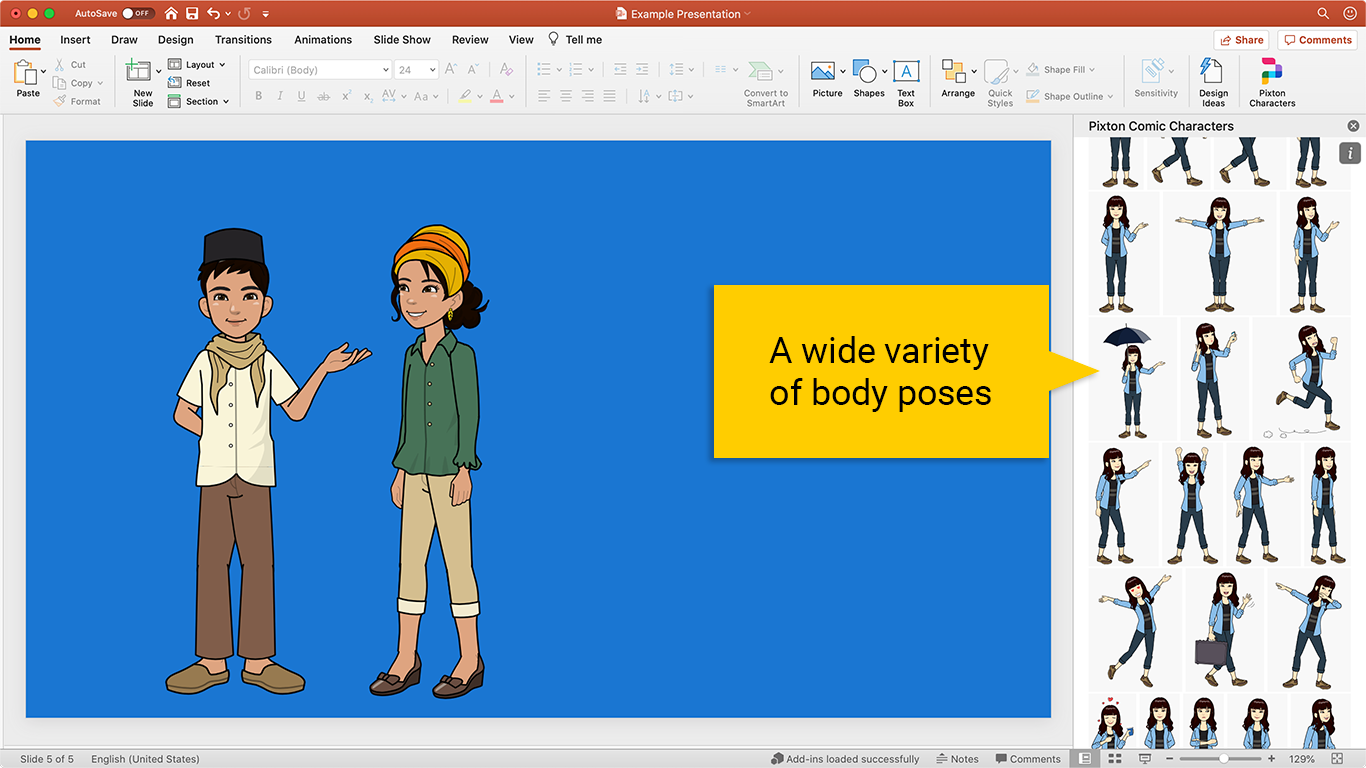This screenshot has width=1366, height=768.
Task: Open the Font Color swatch
Action: point(499,95)
